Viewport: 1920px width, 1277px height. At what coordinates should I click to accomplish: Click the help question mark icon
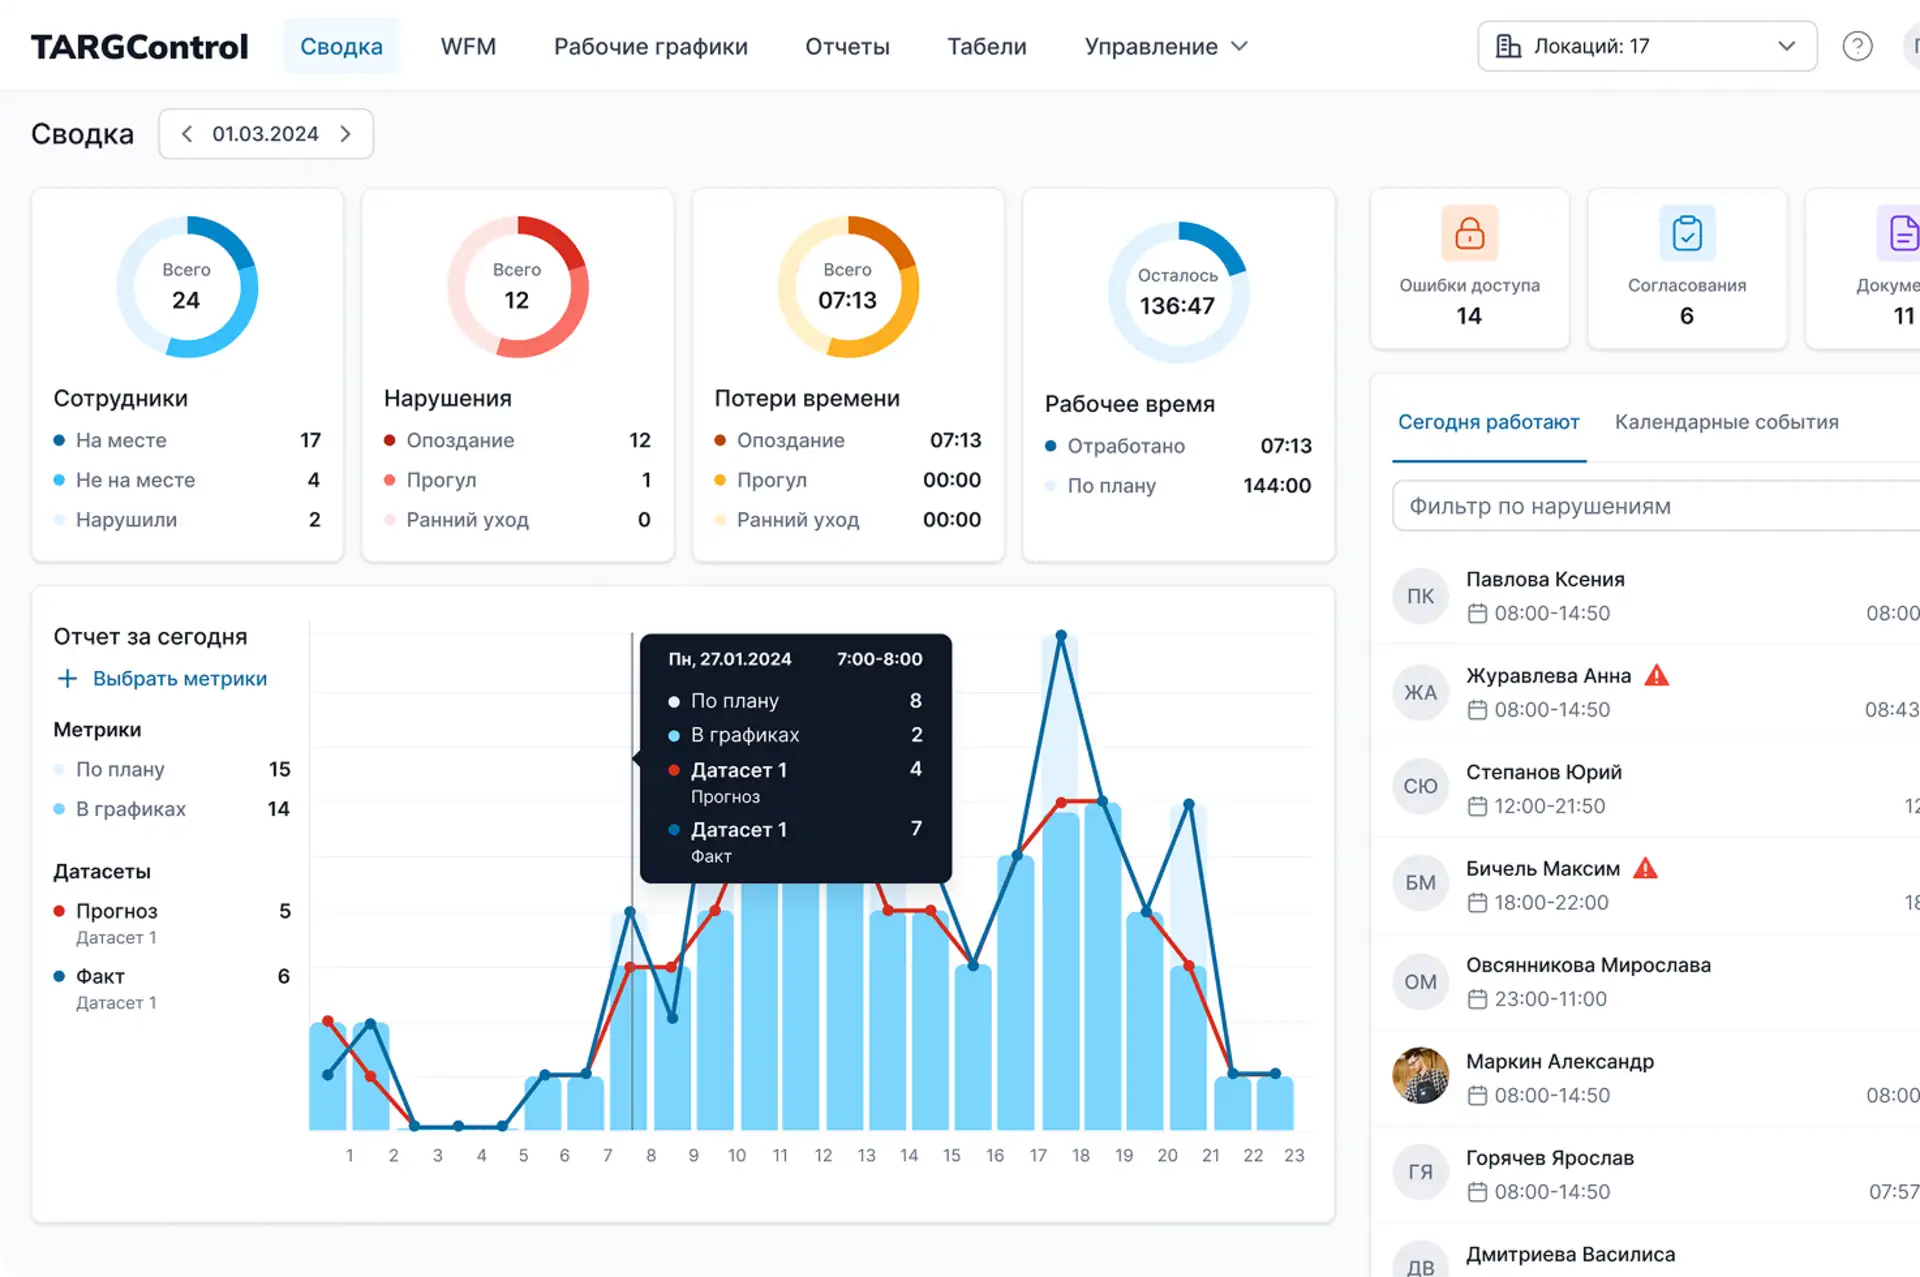[x=1857, y=46]
